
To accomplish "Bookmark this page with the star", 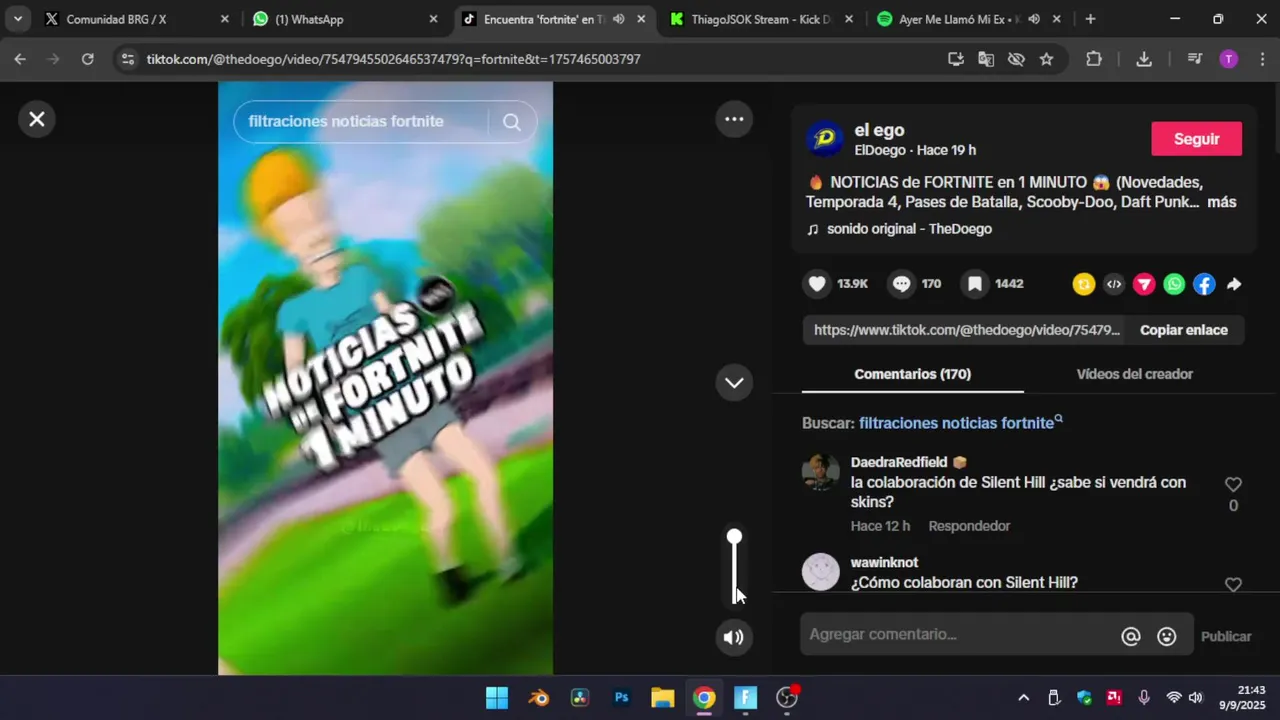I will click(1046, 59).
